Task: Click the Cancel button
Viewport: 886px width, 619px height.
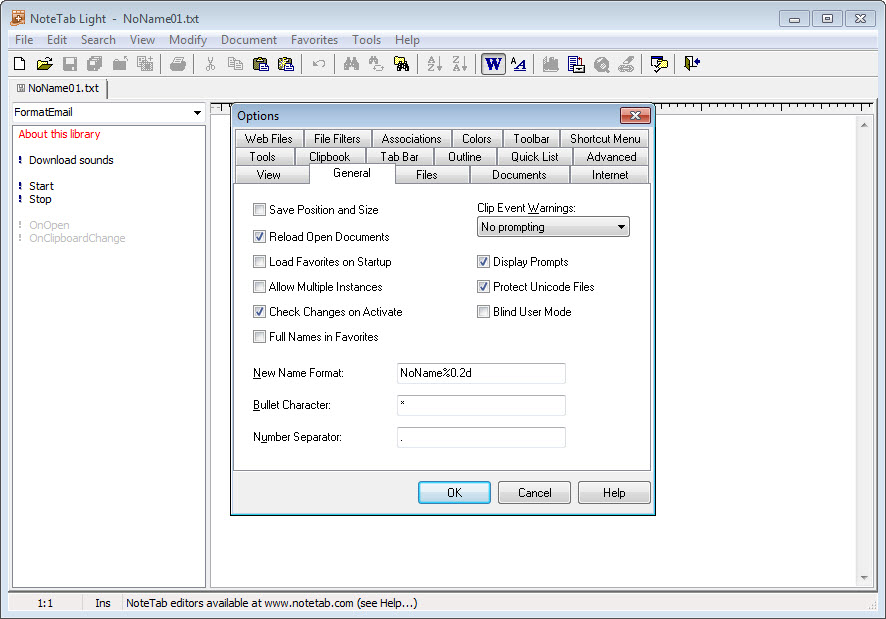Action: (535, 493)
